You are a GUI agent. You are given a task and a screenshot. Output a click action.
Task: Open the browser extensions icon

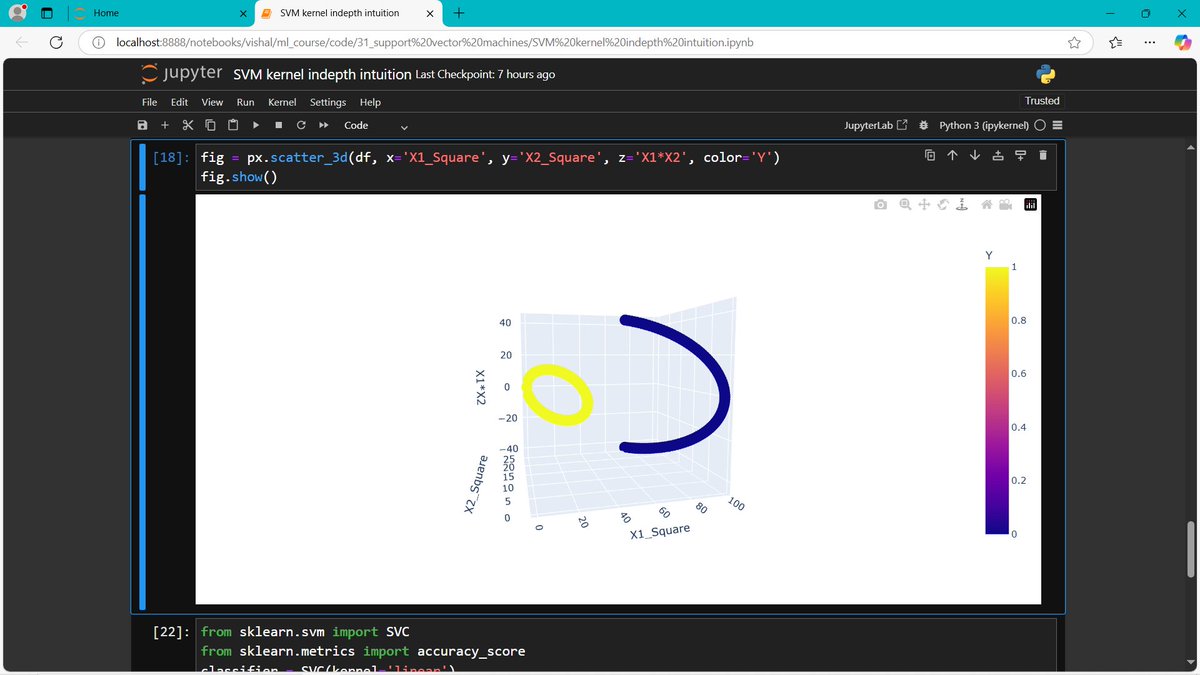pos(1115,42)
